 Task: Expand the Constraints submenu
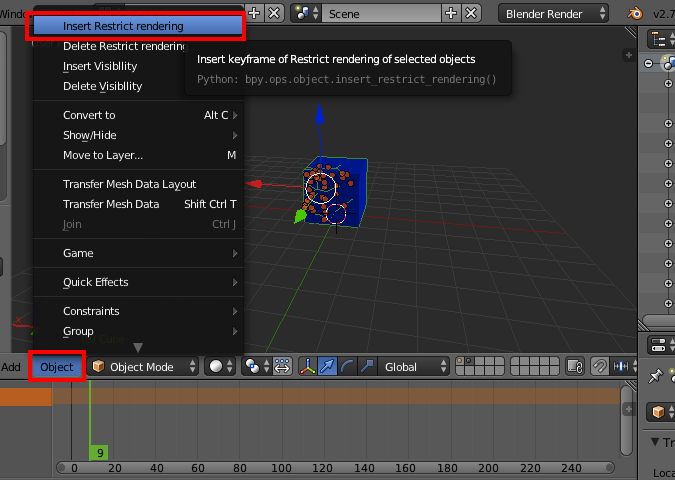[x=138, y=311]
